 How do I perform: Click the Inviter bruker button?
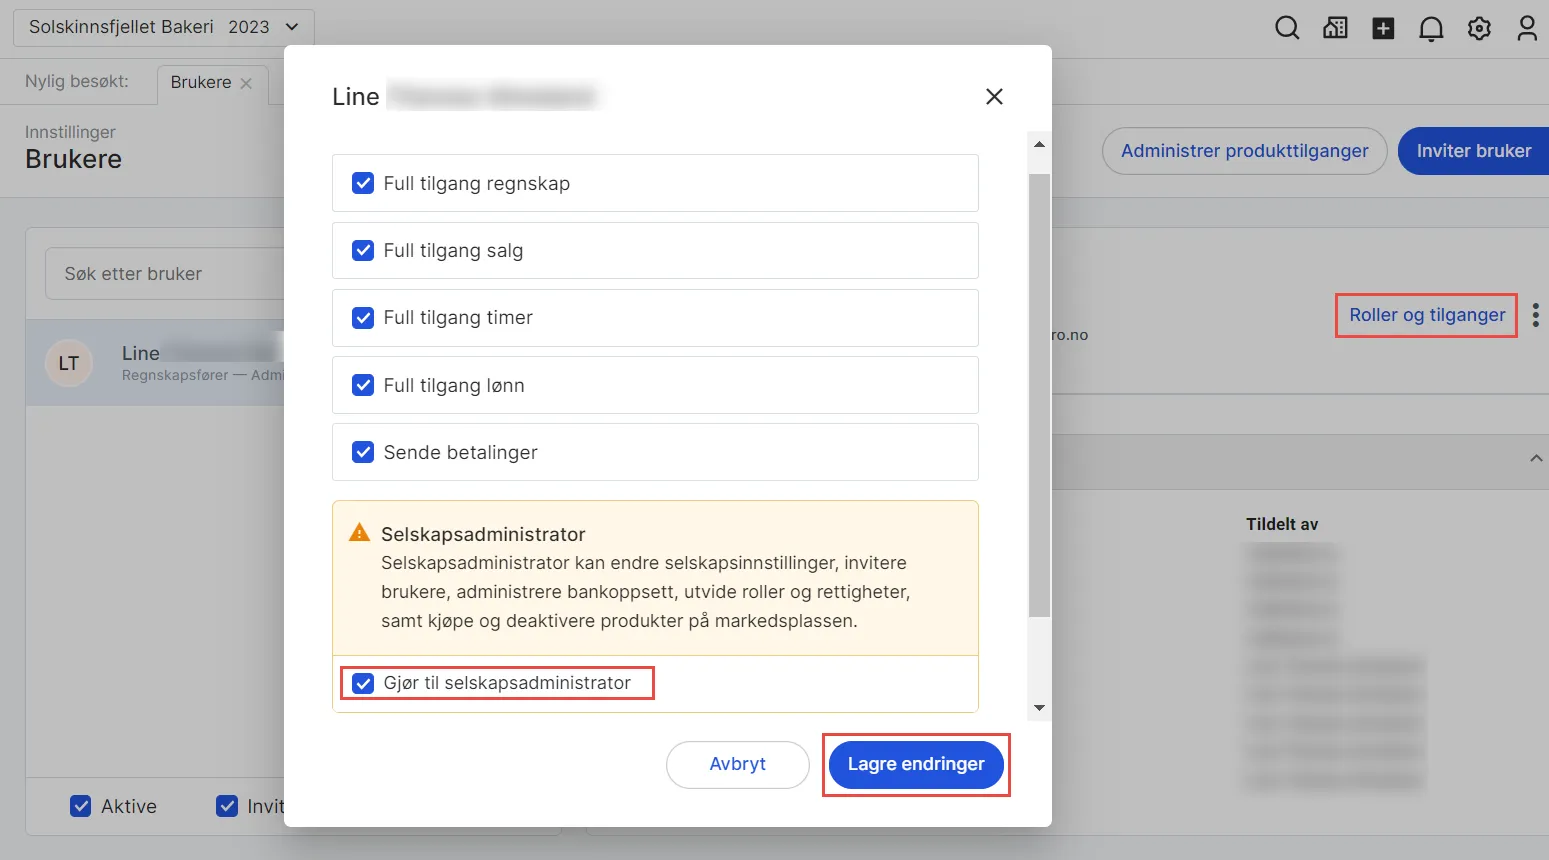point(1472,151)
